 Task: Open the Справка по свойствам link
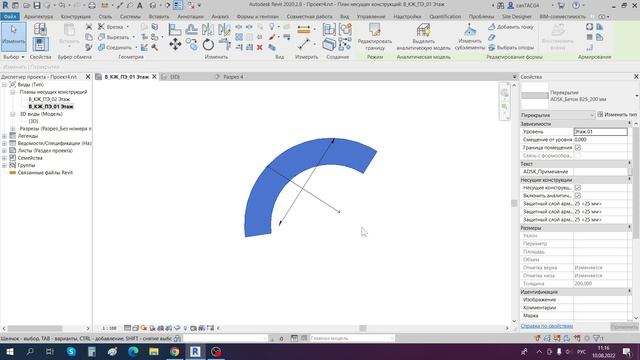[547, 326]
